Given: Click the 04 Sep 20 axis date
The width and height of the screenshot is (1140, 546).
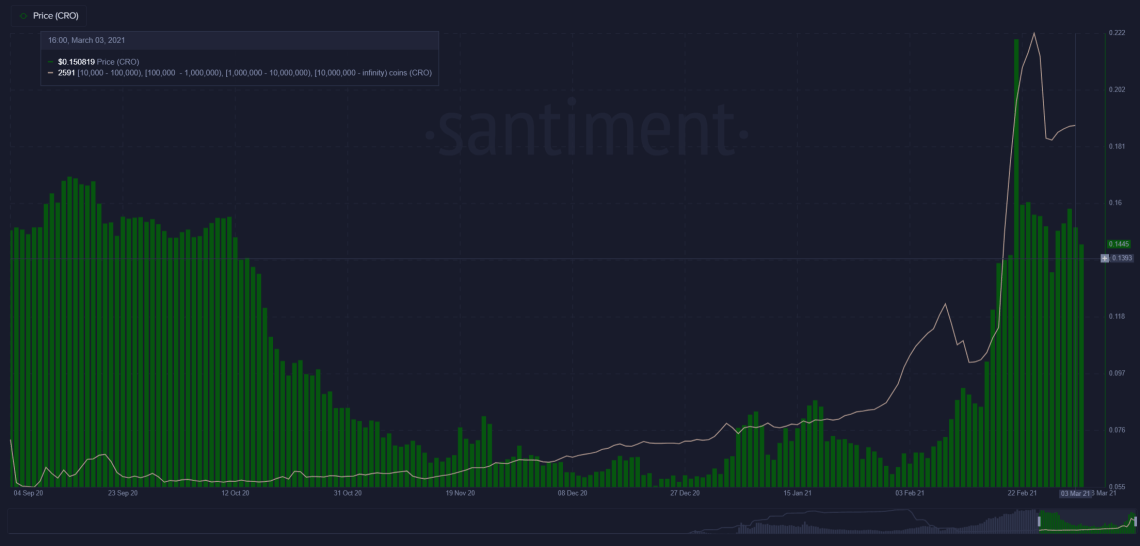Looking at the screenshot, I should [27, 493].
